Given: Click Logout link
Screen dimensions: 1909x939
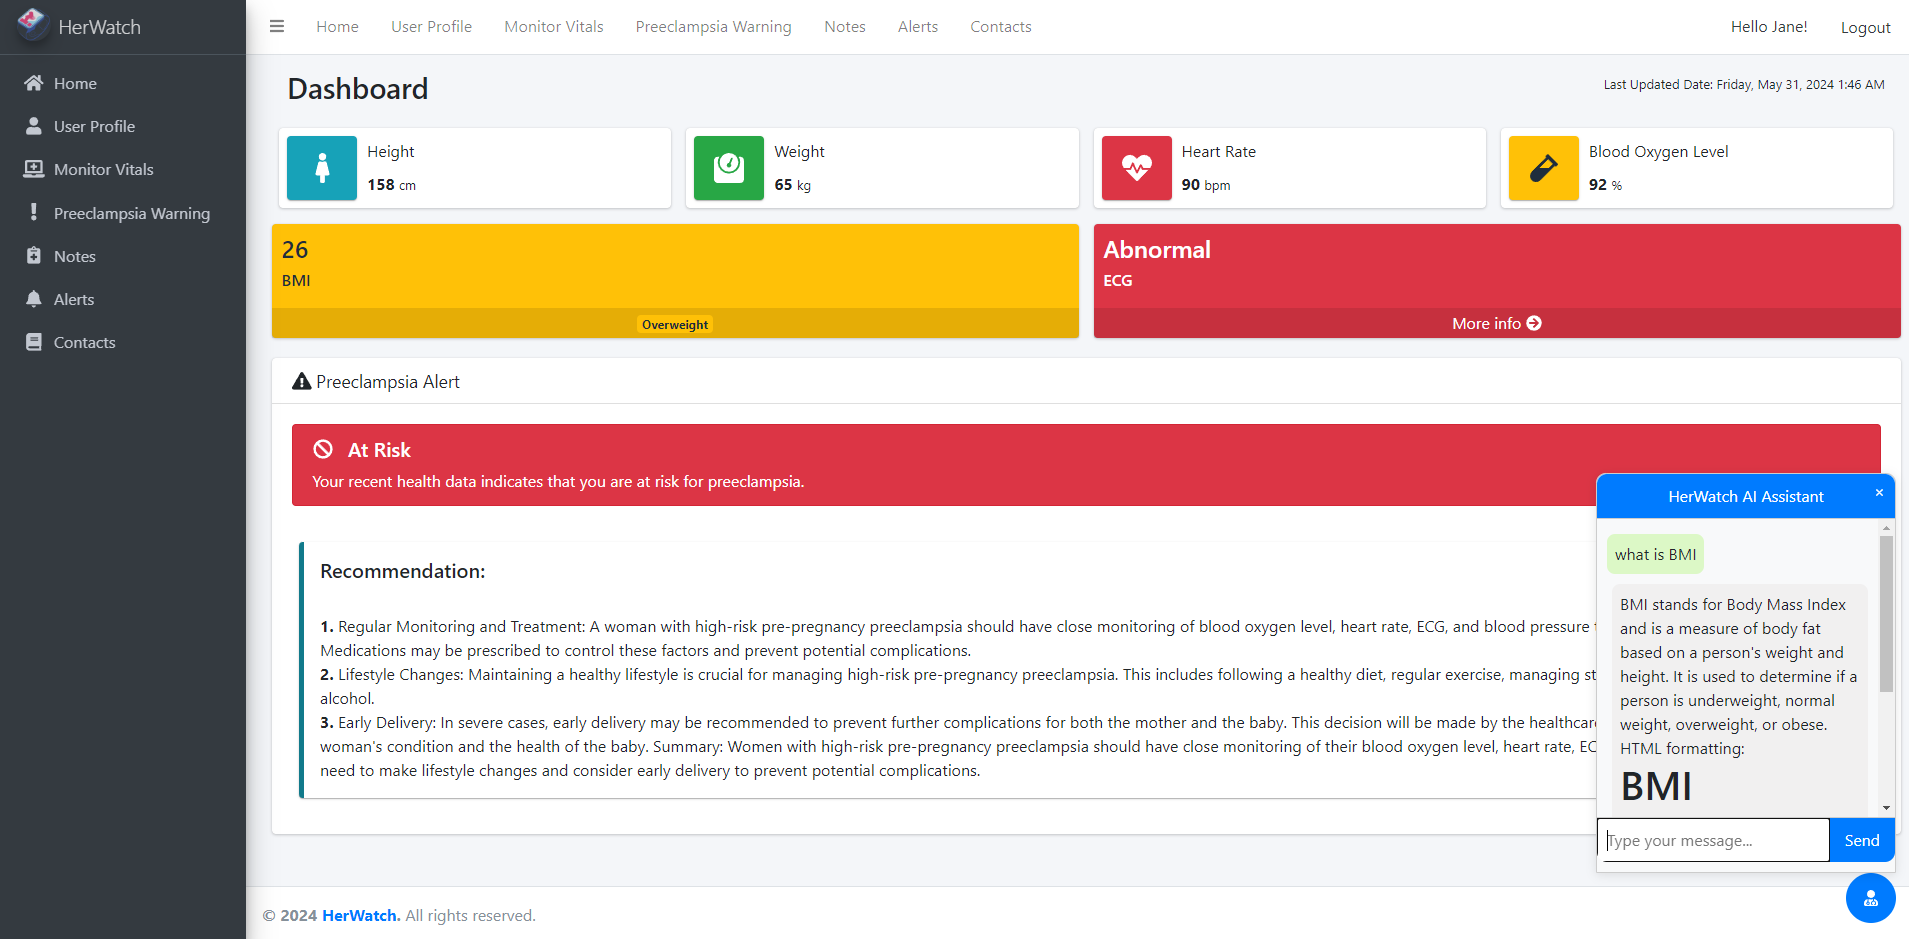Looking at the screenshot, I should (x=1865, y=28).
